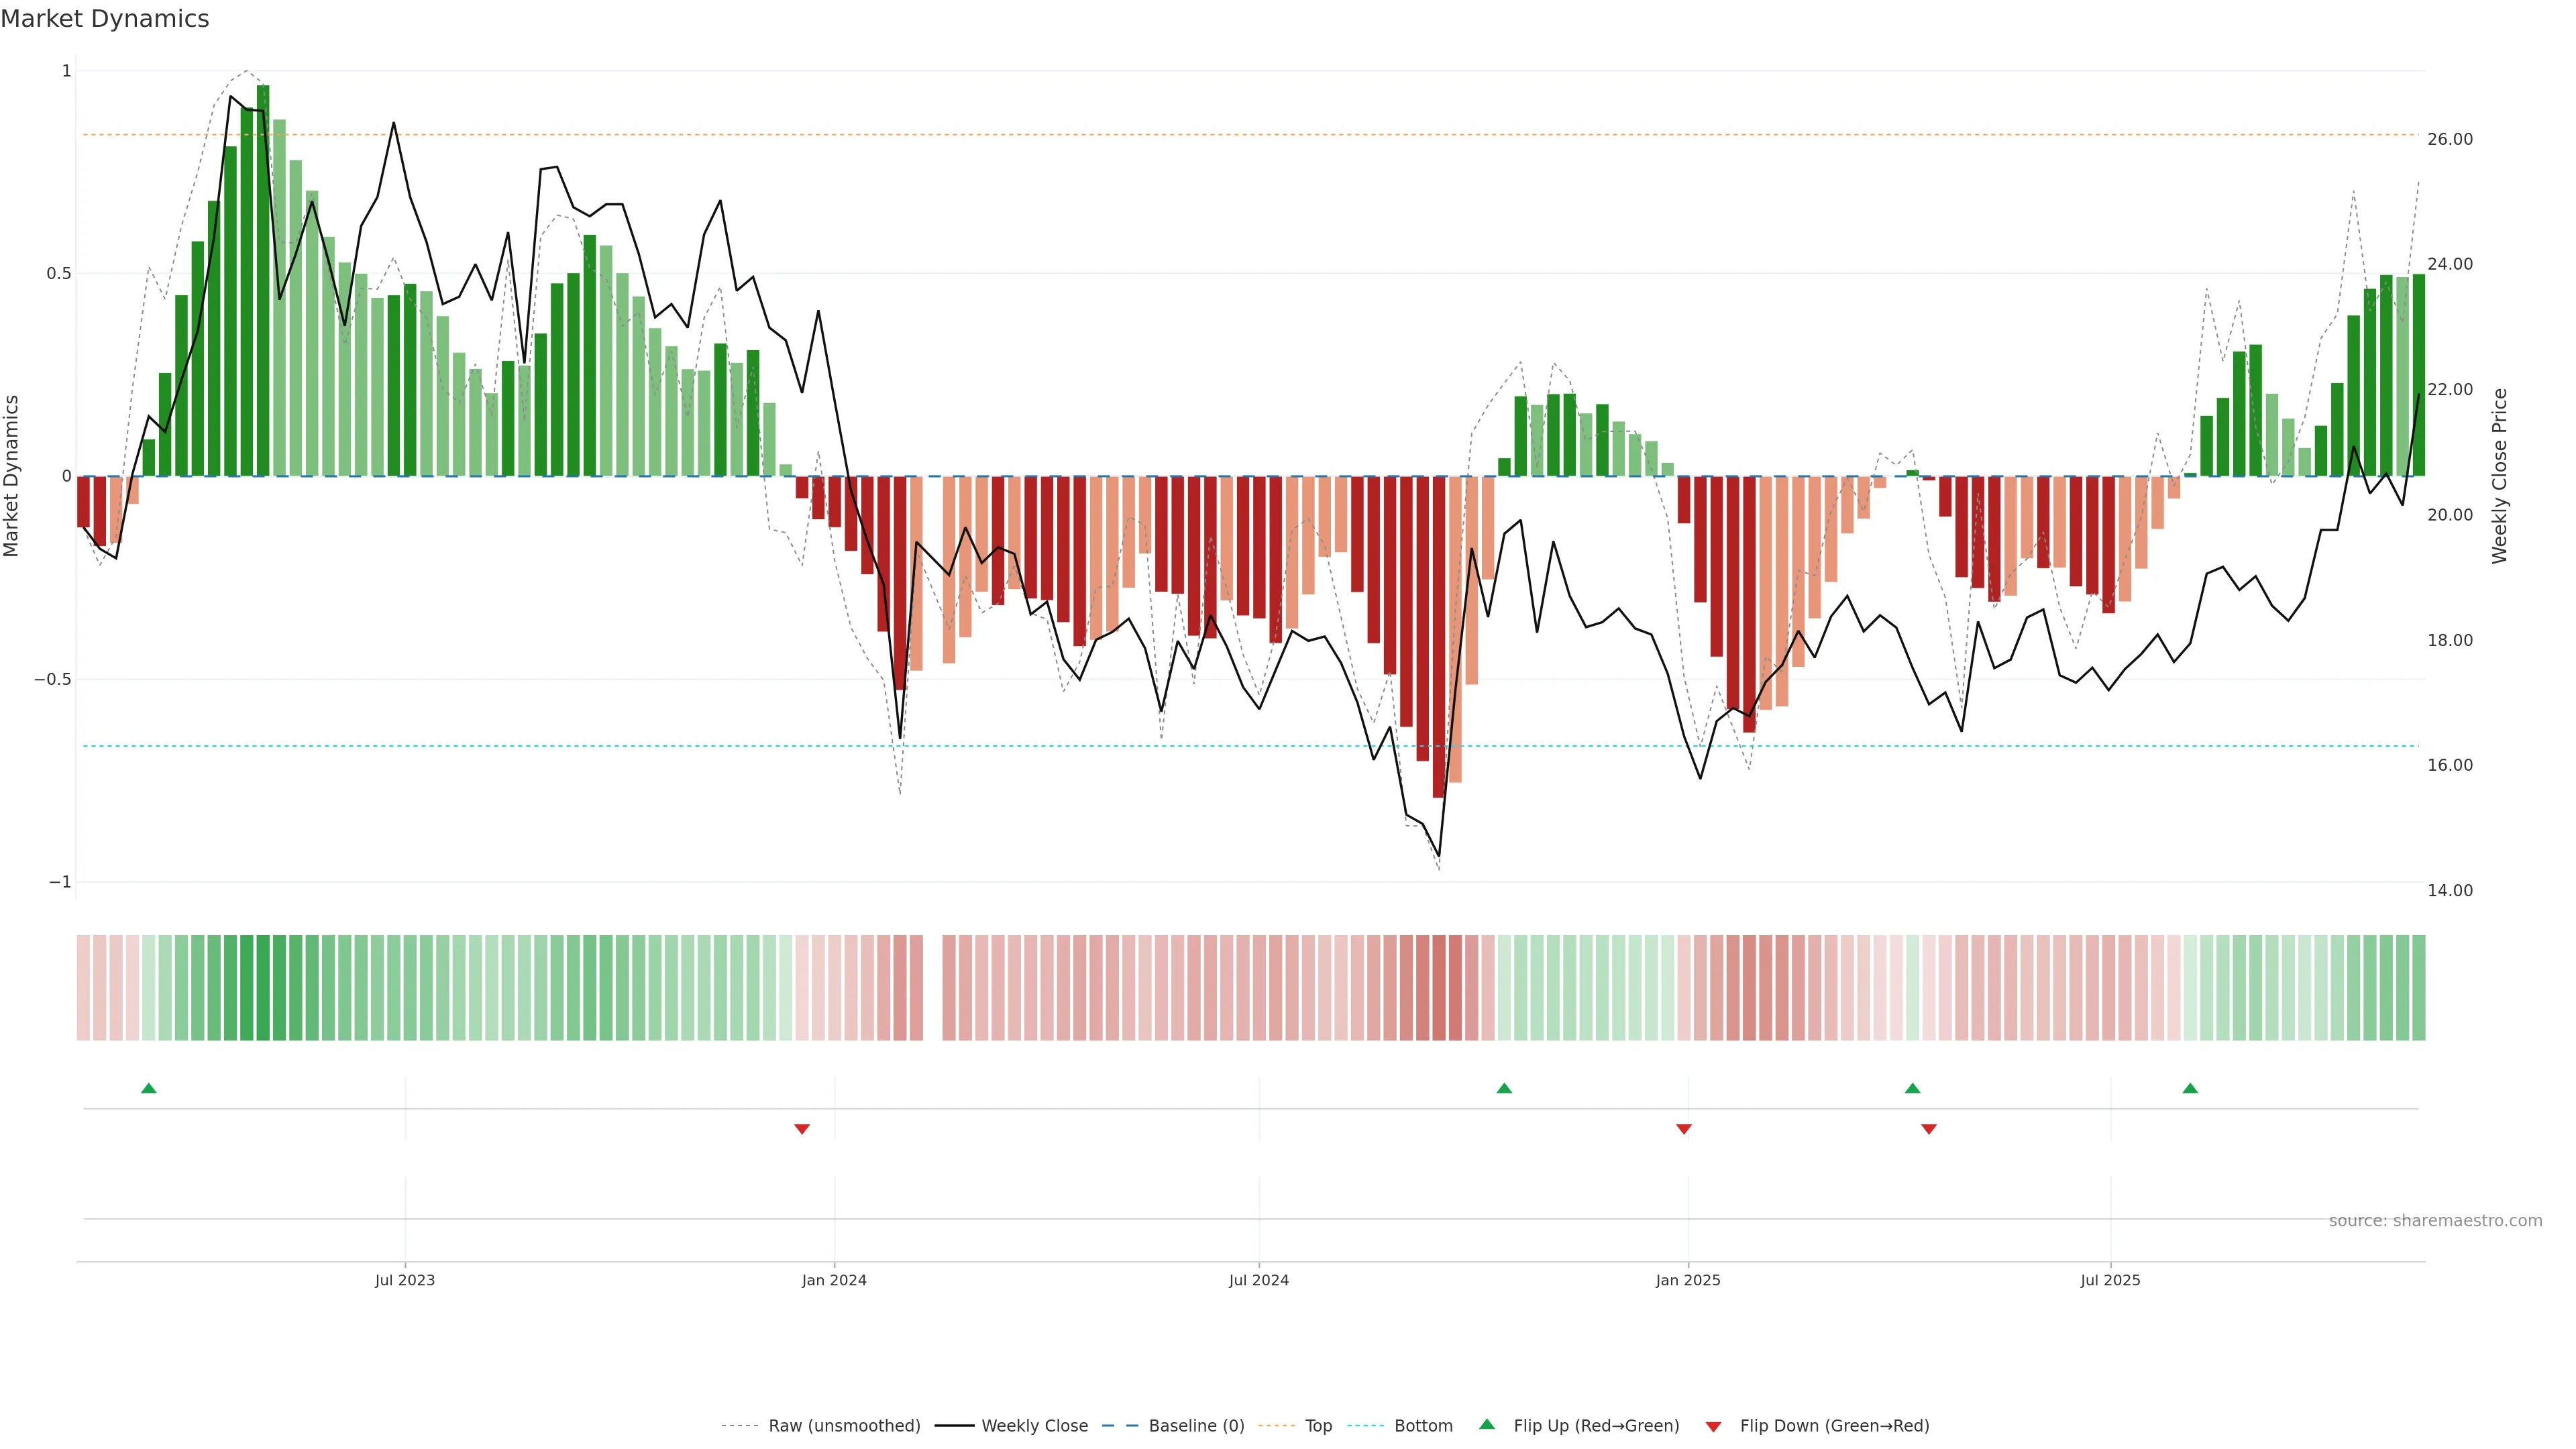Toggle the Bottom threshold legend entry
2576x1449 pixels.
1423,1426
